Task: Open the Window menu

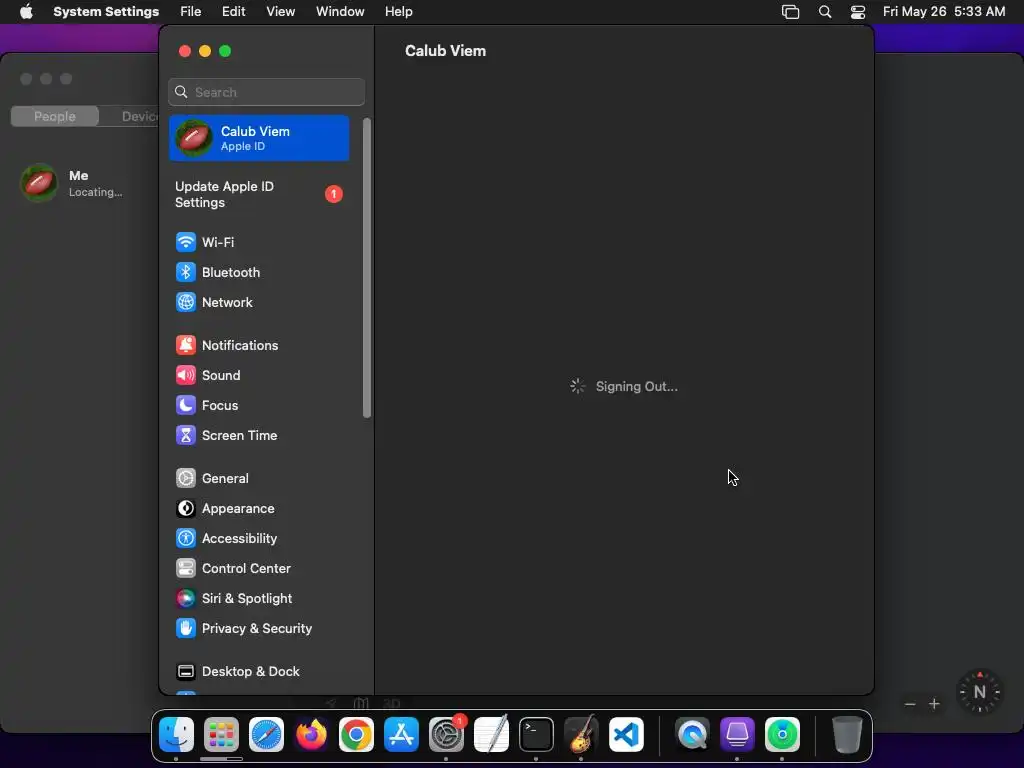Action: coord(340,12)
